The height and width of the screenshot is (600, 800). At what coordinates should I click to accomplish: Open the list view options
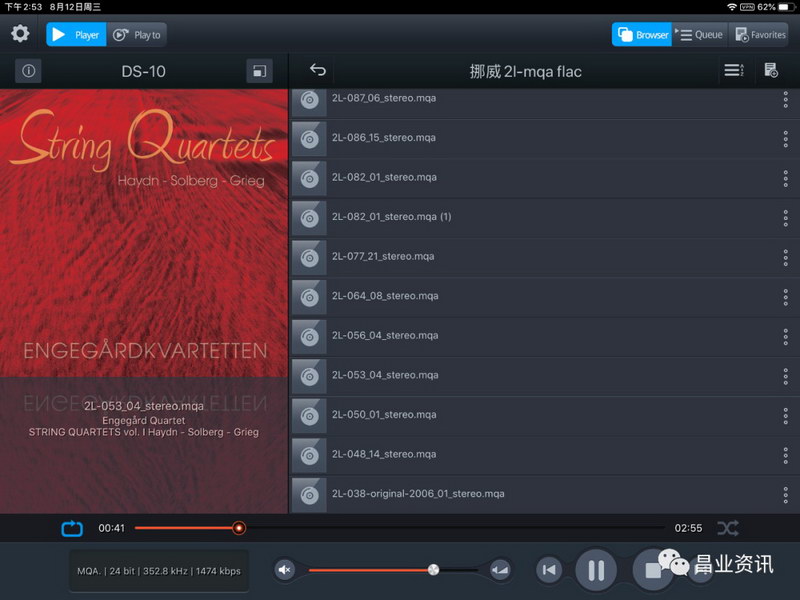tap(734, 70)
